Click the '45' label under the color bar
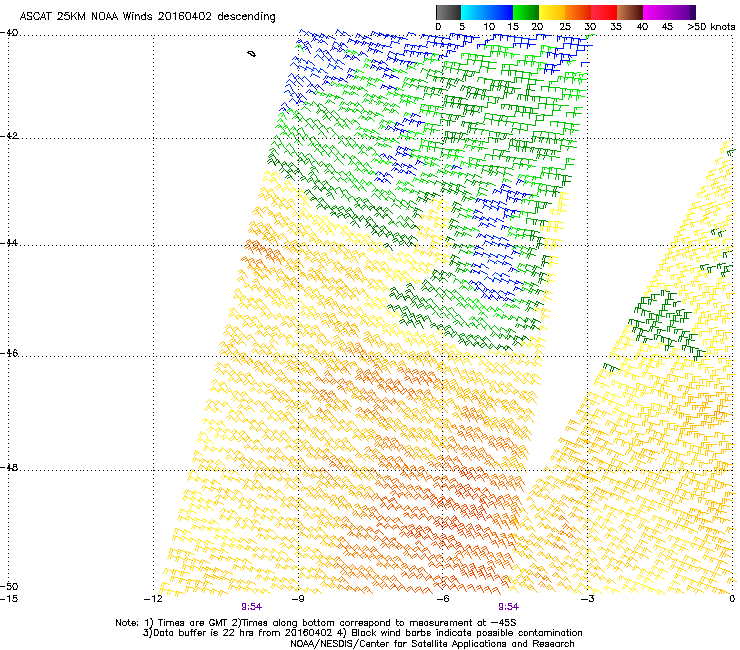Screen dimensions: 740x650 (x=667, y=27)
